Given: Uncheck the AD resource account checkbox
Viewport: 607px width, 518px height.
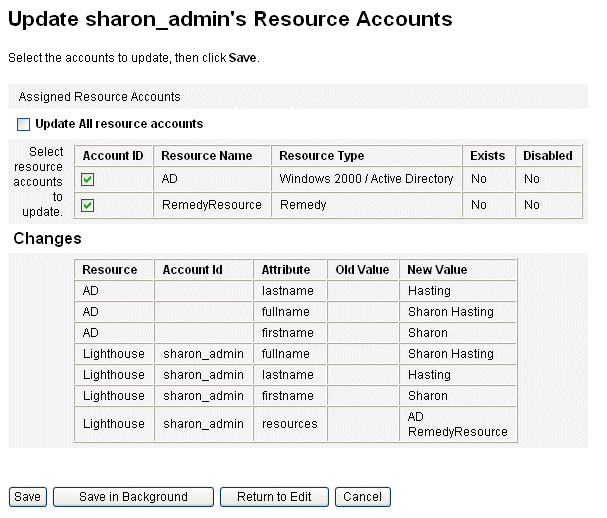Looking at the screenshot, I should pyautogui.click(x=87, y=179).
